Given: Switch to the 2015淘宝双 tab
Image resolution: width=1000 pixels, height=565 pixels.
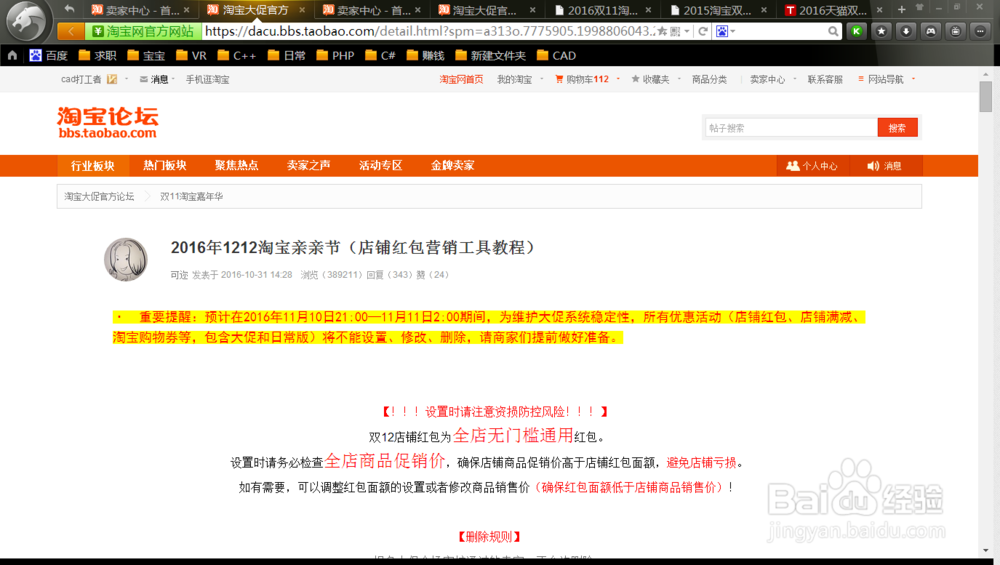Looking at the screenshot, I should pyautogui.click(x=718, y=10).
